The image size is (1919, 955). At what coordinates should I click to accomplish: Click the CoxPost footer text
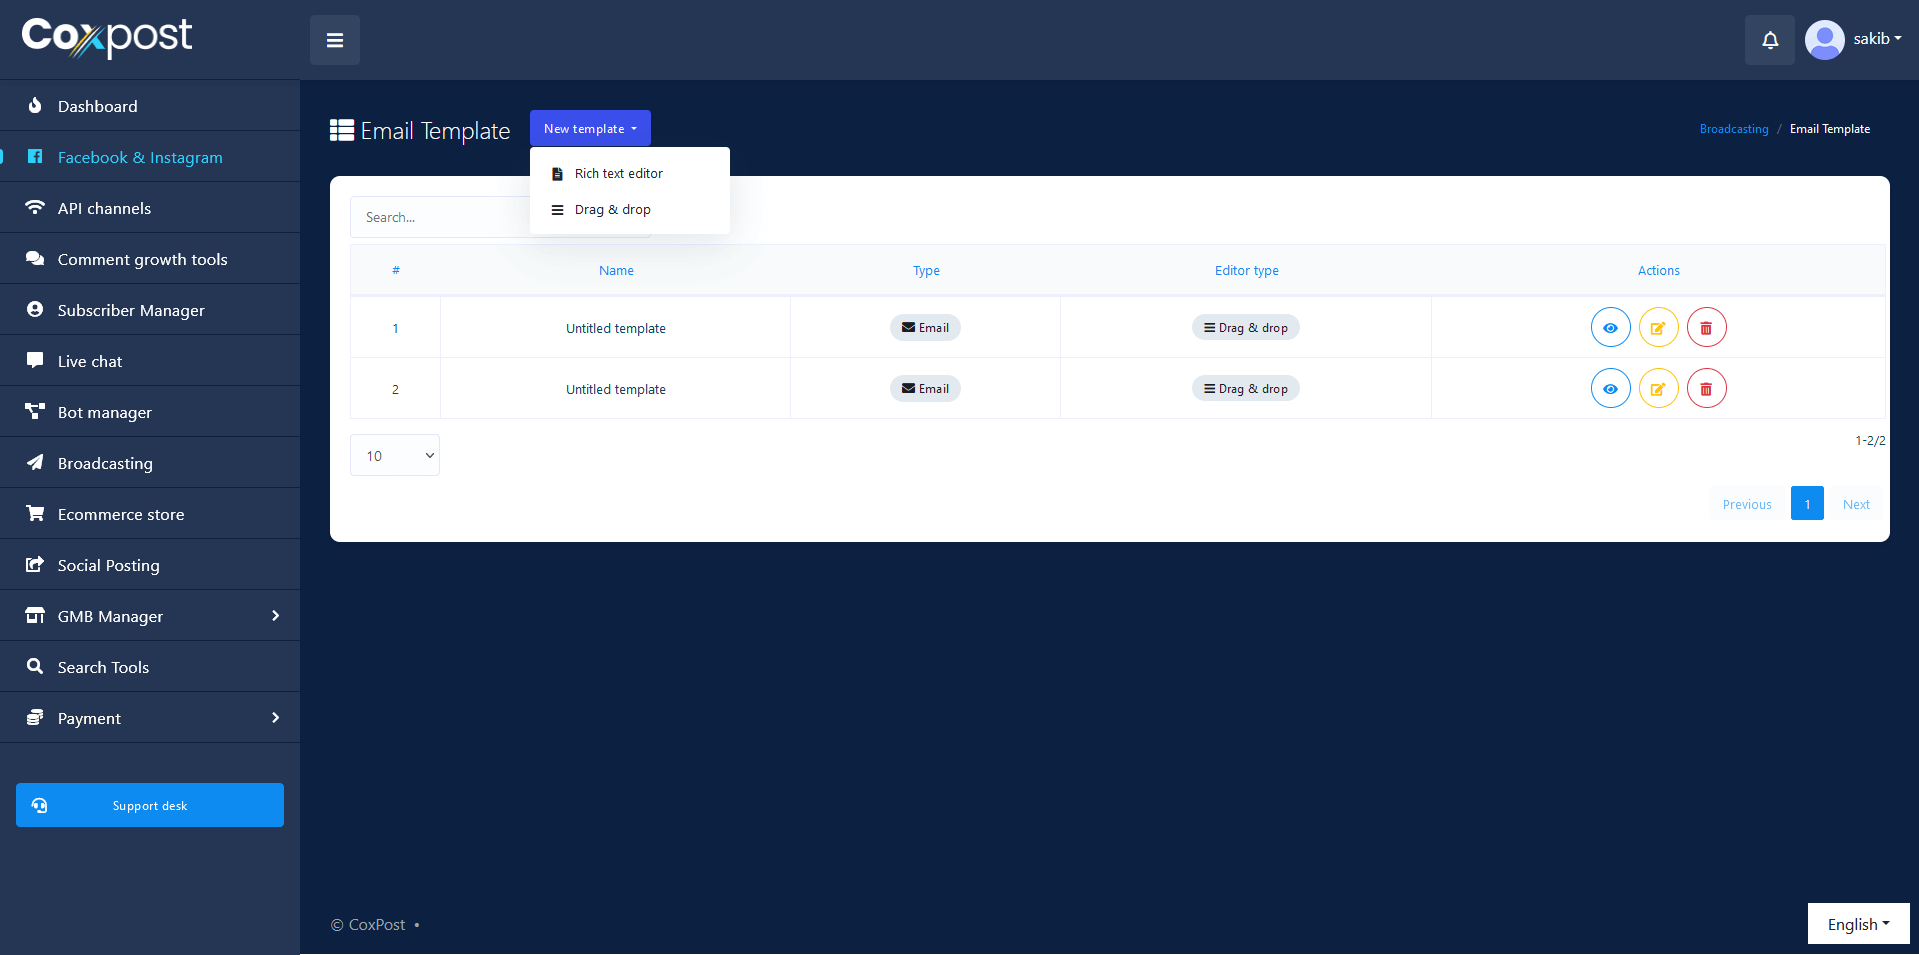[x=376, y=925]
